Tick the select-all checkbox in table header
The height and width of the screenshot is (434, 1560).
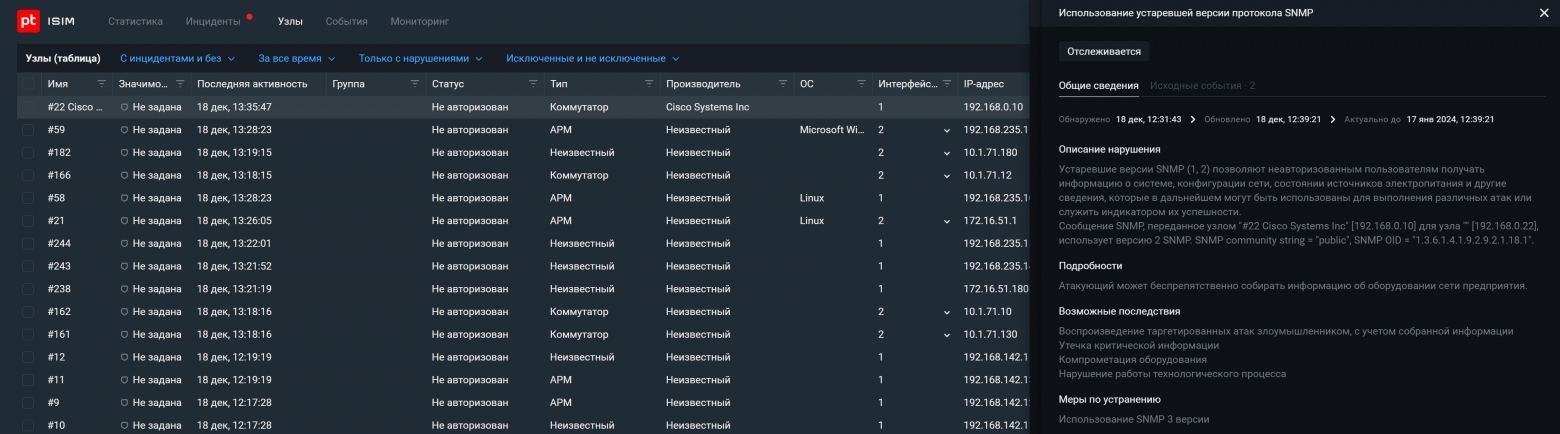[28, 84]
